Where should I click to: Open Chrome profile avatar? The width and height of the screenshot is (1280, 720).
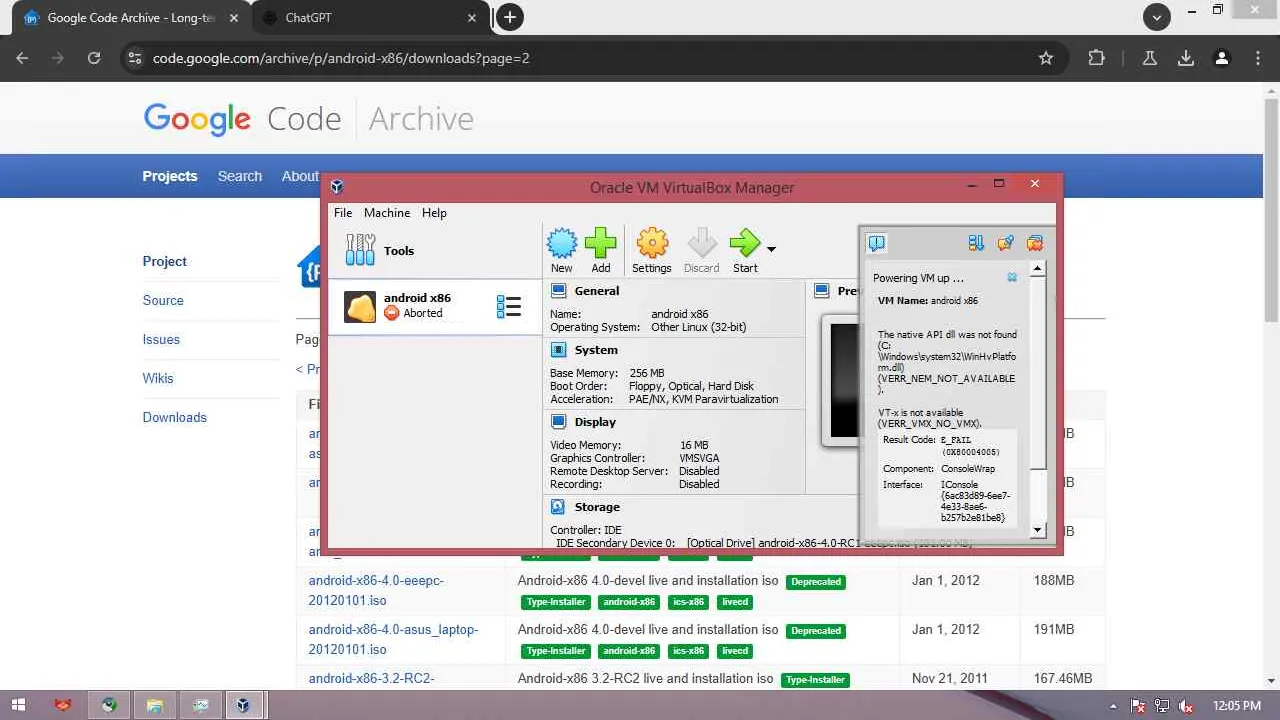point(1222,58)
